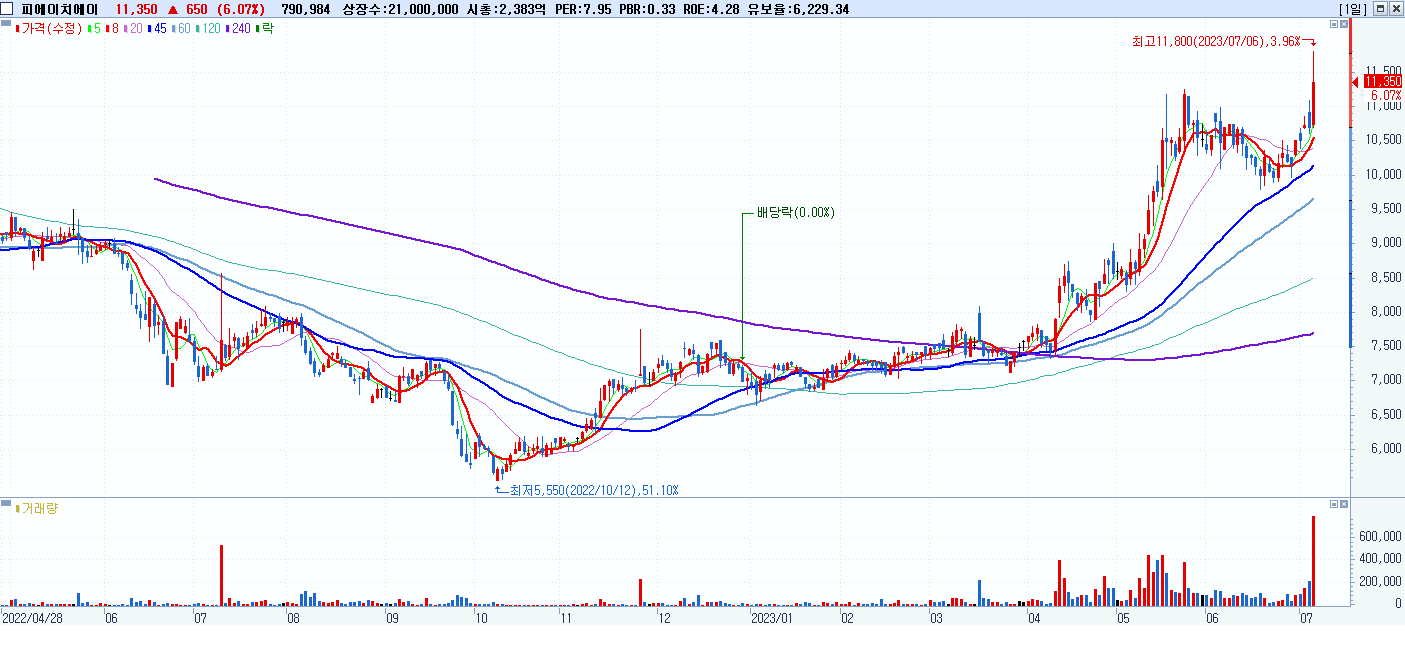This screenshot has height=648, width=1405.
Task: Click the 배당락(0.00%) dividend marker label
Action: click(795, 213)
